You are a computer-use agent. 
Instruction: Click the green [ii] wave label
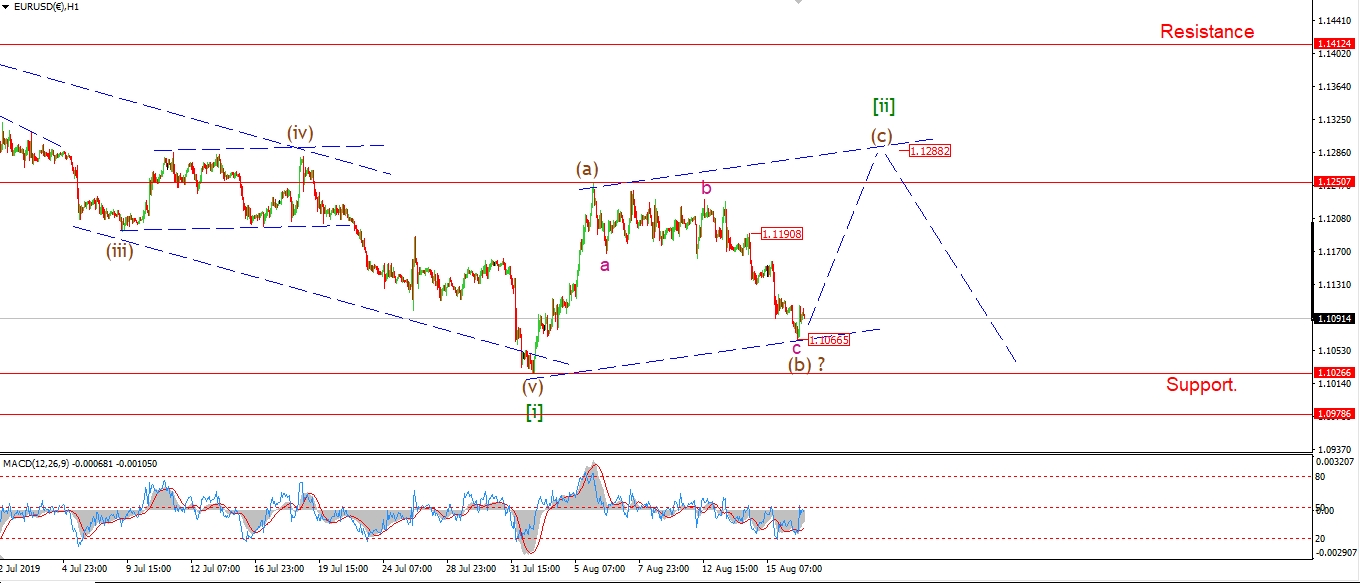tap(883, 105)
